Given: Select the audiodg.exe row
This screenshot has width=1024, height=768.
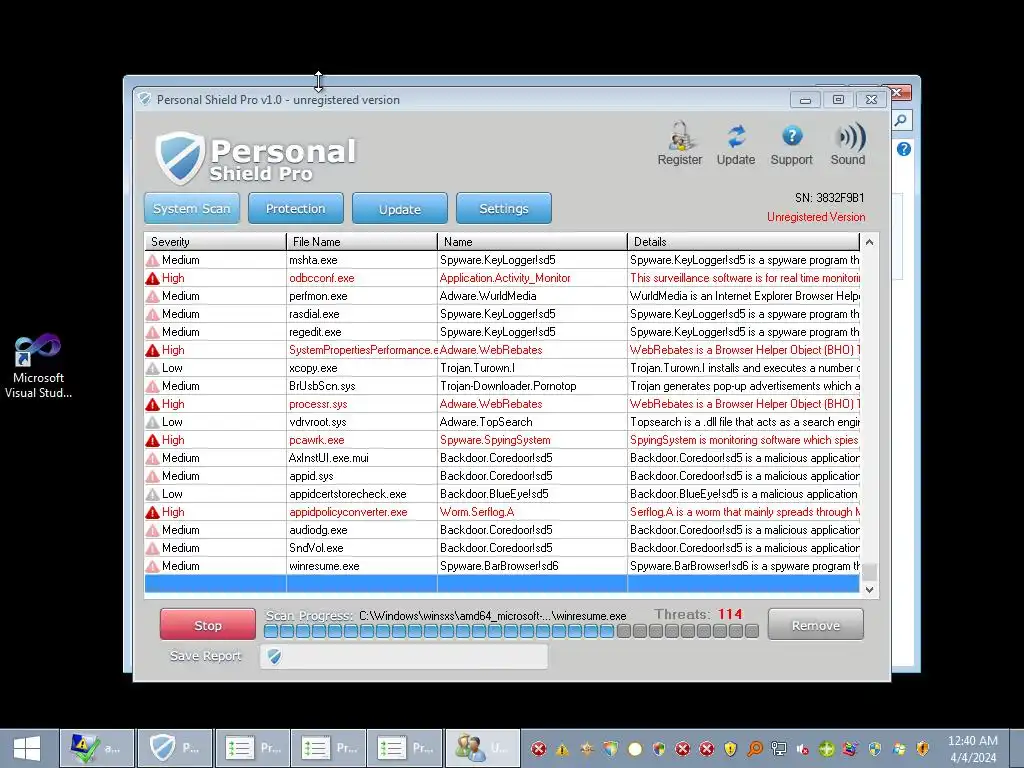Looking at the screenshot, I should click(x=502, y=530).
